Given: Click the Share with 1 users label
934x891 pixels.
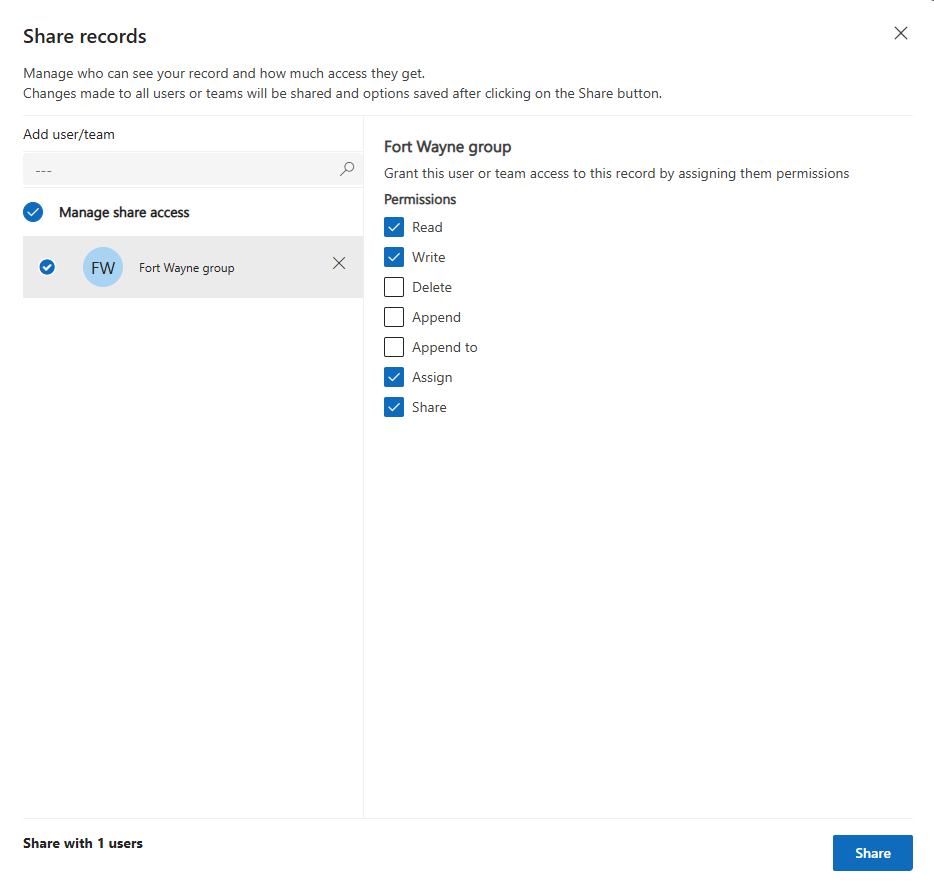Looking at the screenshot, I should (x=83, y=843).
